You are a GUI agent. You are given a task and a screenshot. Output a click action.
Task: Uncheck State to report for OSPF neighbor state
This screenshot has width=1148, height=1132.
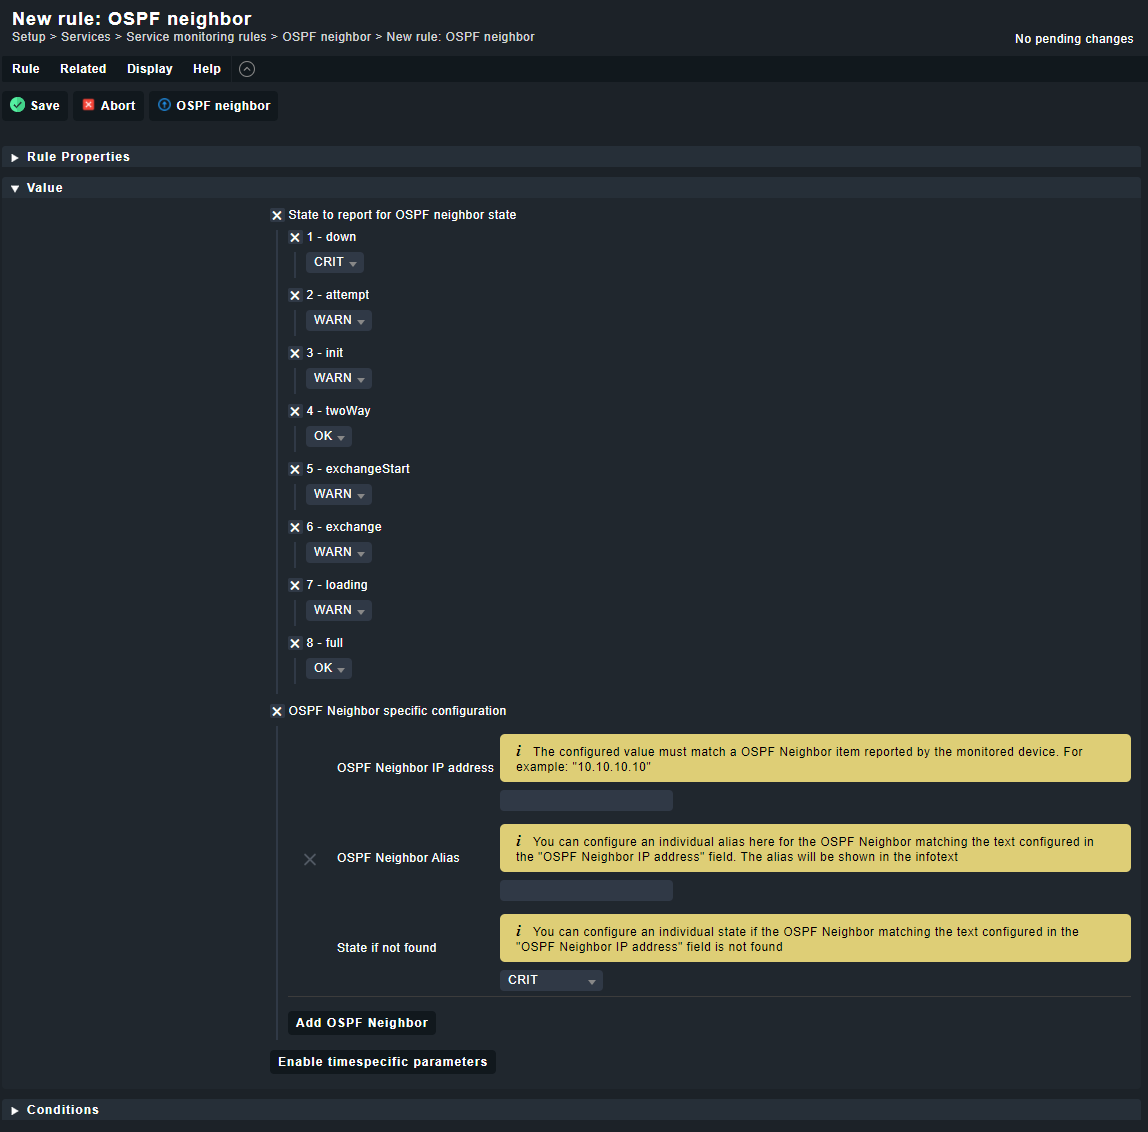(277, 215)
